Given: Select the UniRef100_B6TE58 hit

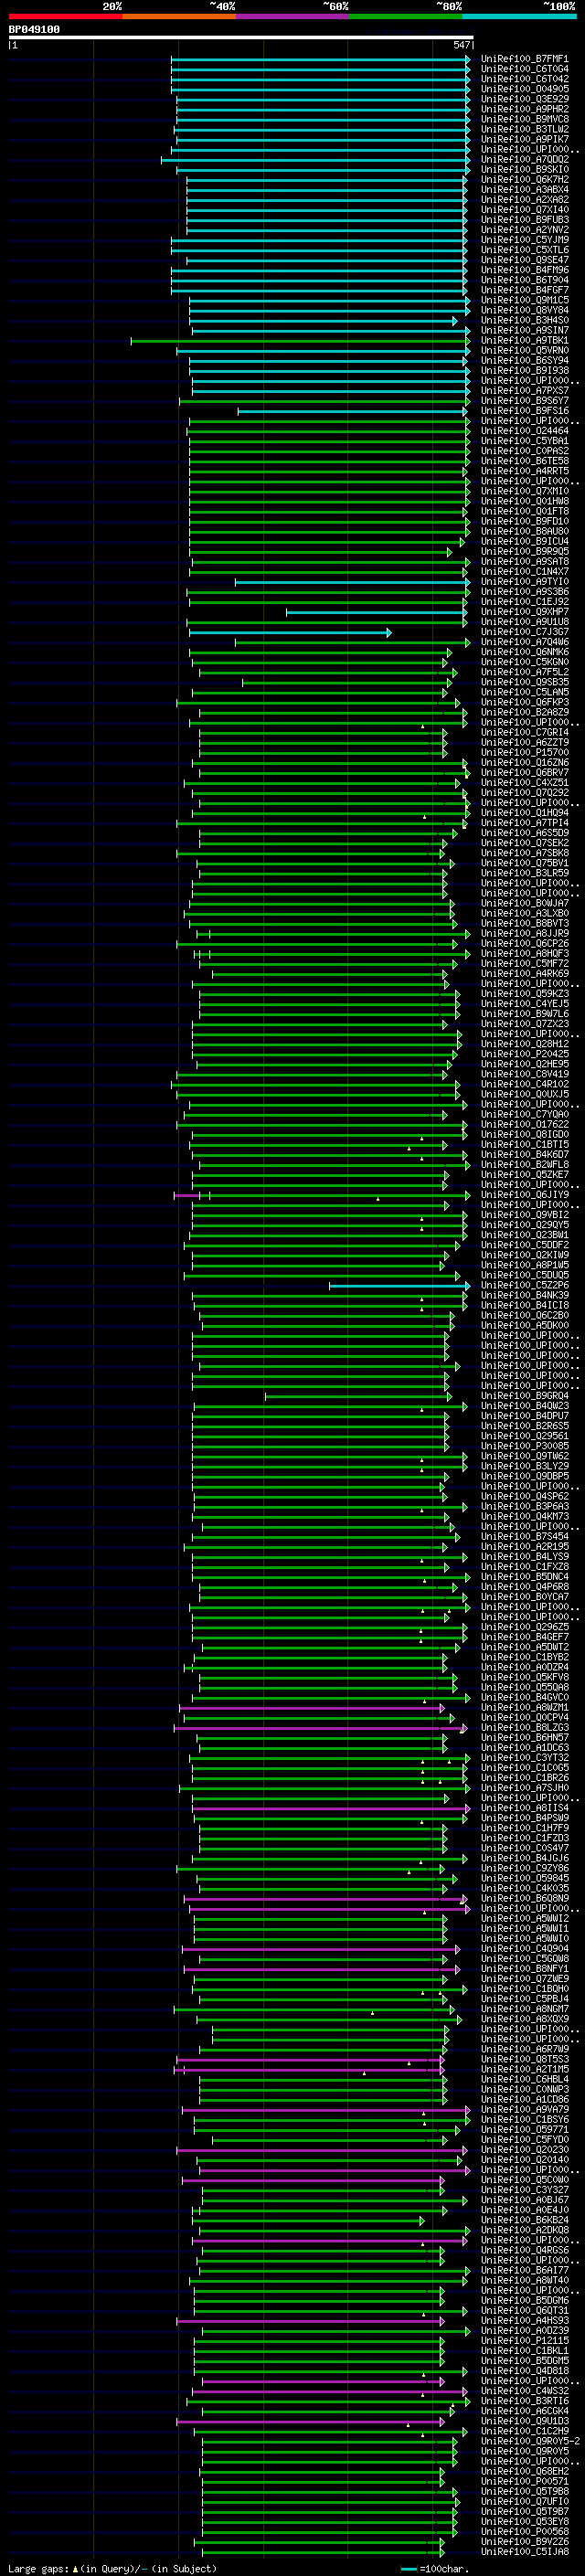Looking at the screenshot, I should click(525, 461).
